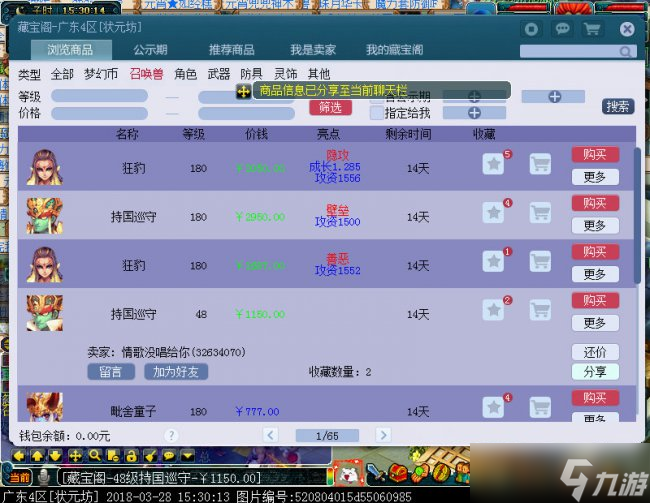Click the yellow magnifier in chat toolbar

[94, 456]
